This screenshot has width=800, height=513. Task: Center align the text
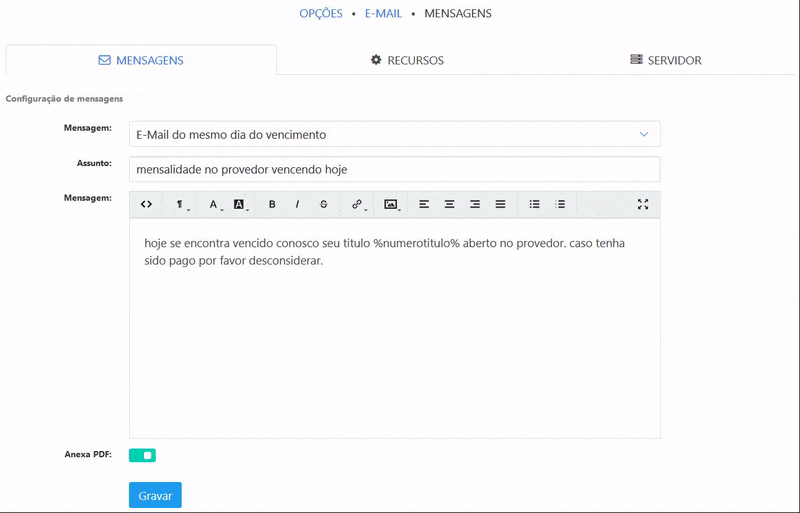tap(449, 204)
